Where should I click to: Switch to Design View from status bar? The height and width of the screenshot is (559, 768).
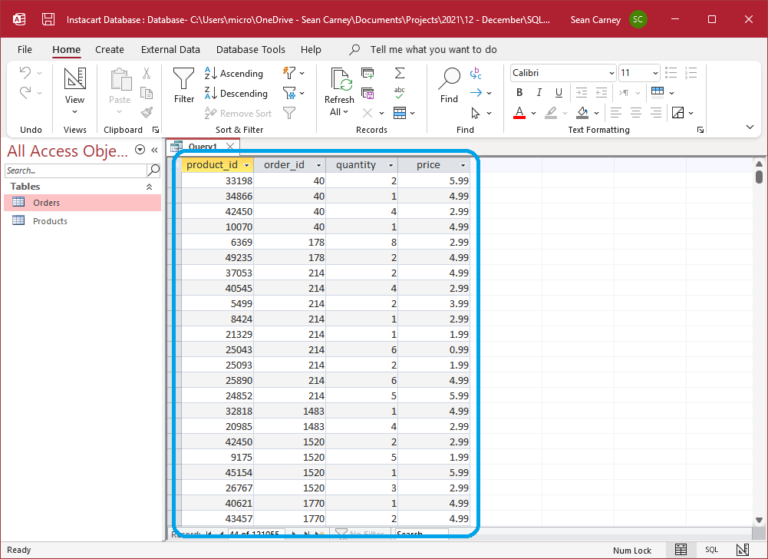(741, 550)
